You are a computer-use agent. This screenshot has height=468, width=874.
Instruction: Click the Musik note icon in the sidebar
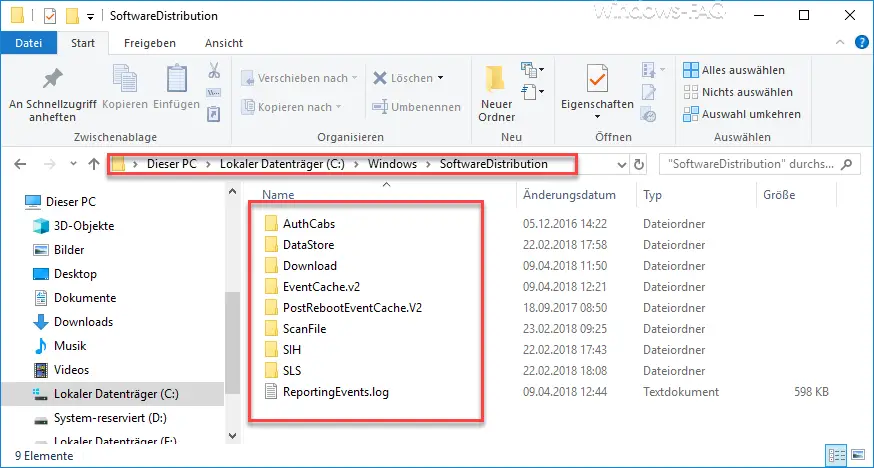coord(41,345)
